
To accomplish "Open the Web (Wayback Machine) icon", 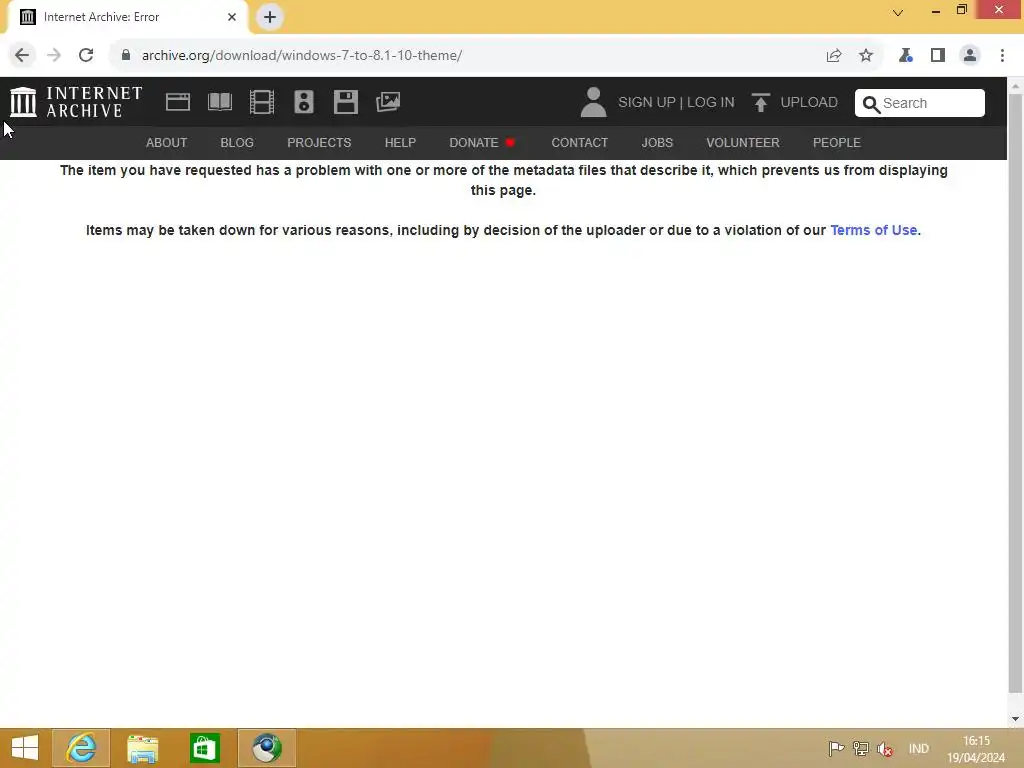I will tap(178, 103).
